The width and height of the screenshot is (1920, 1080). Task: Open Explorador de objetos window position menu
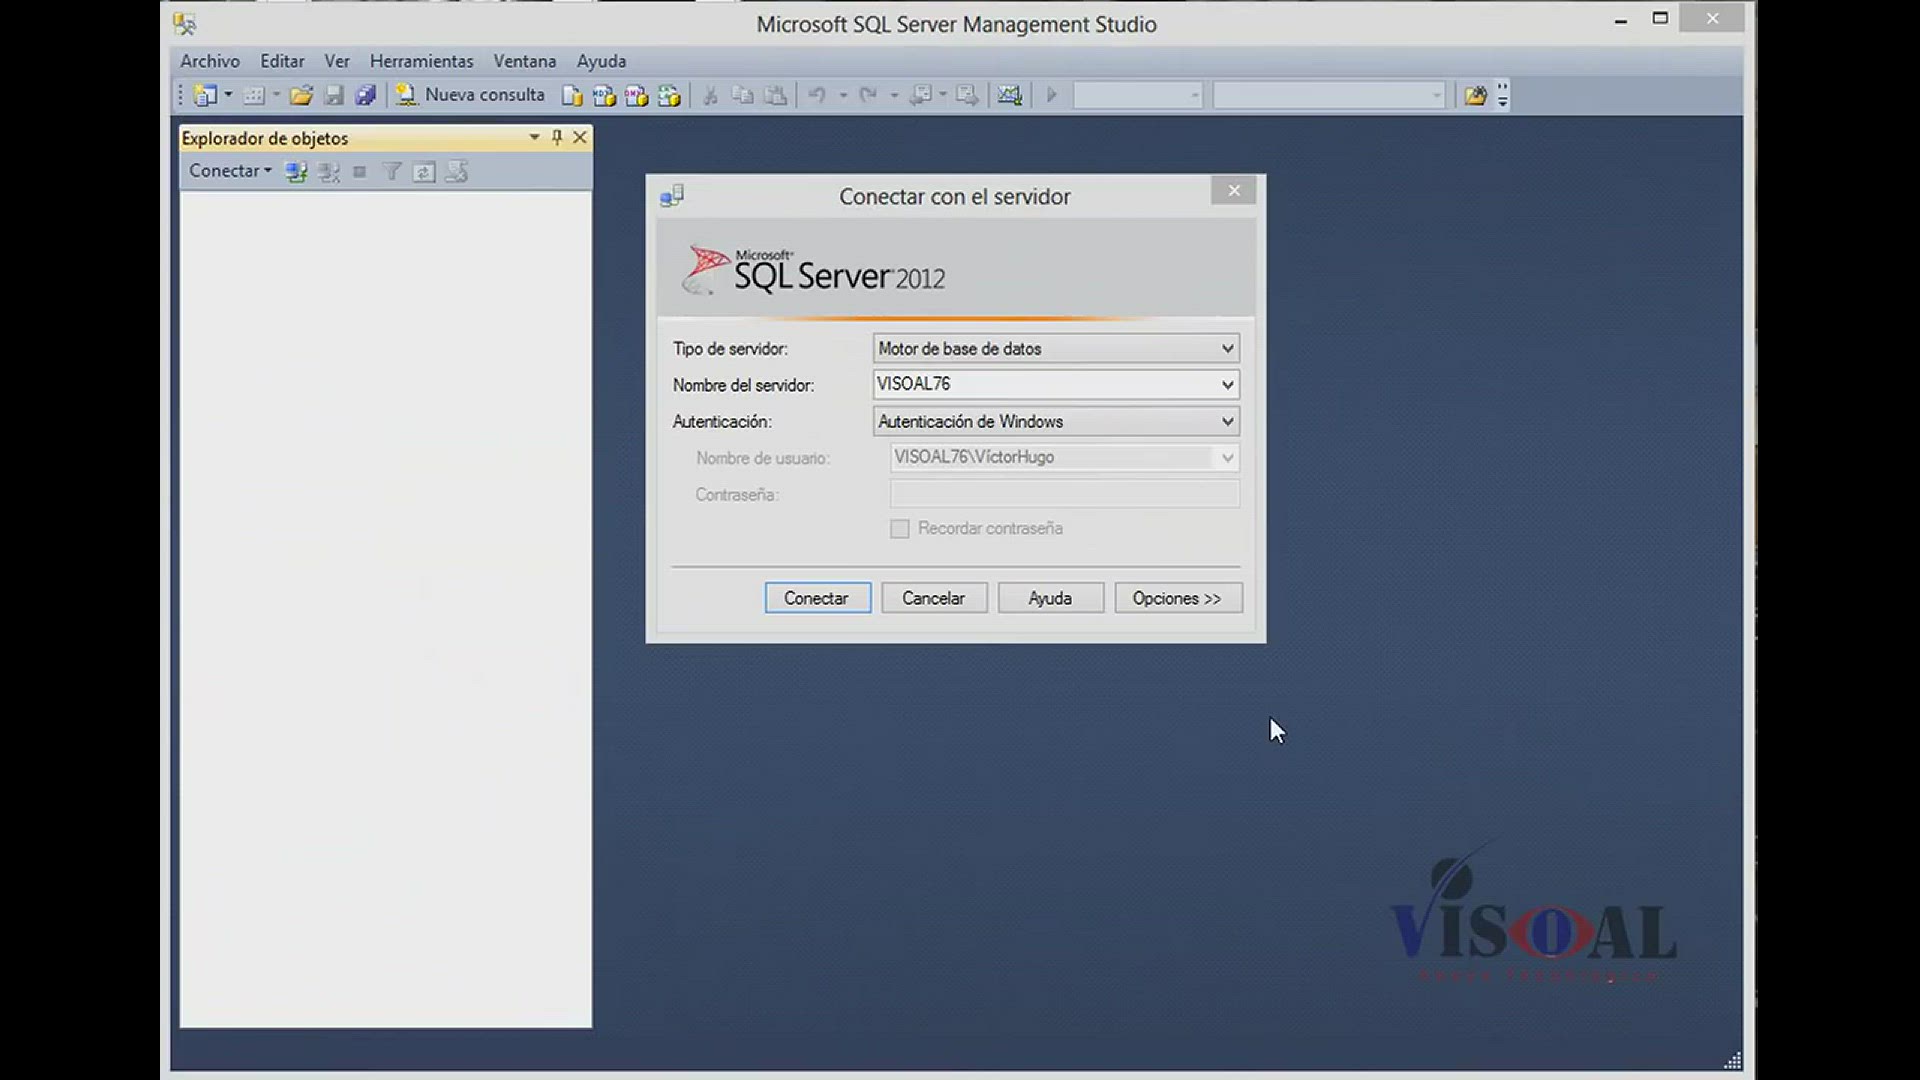pos(534,137)
